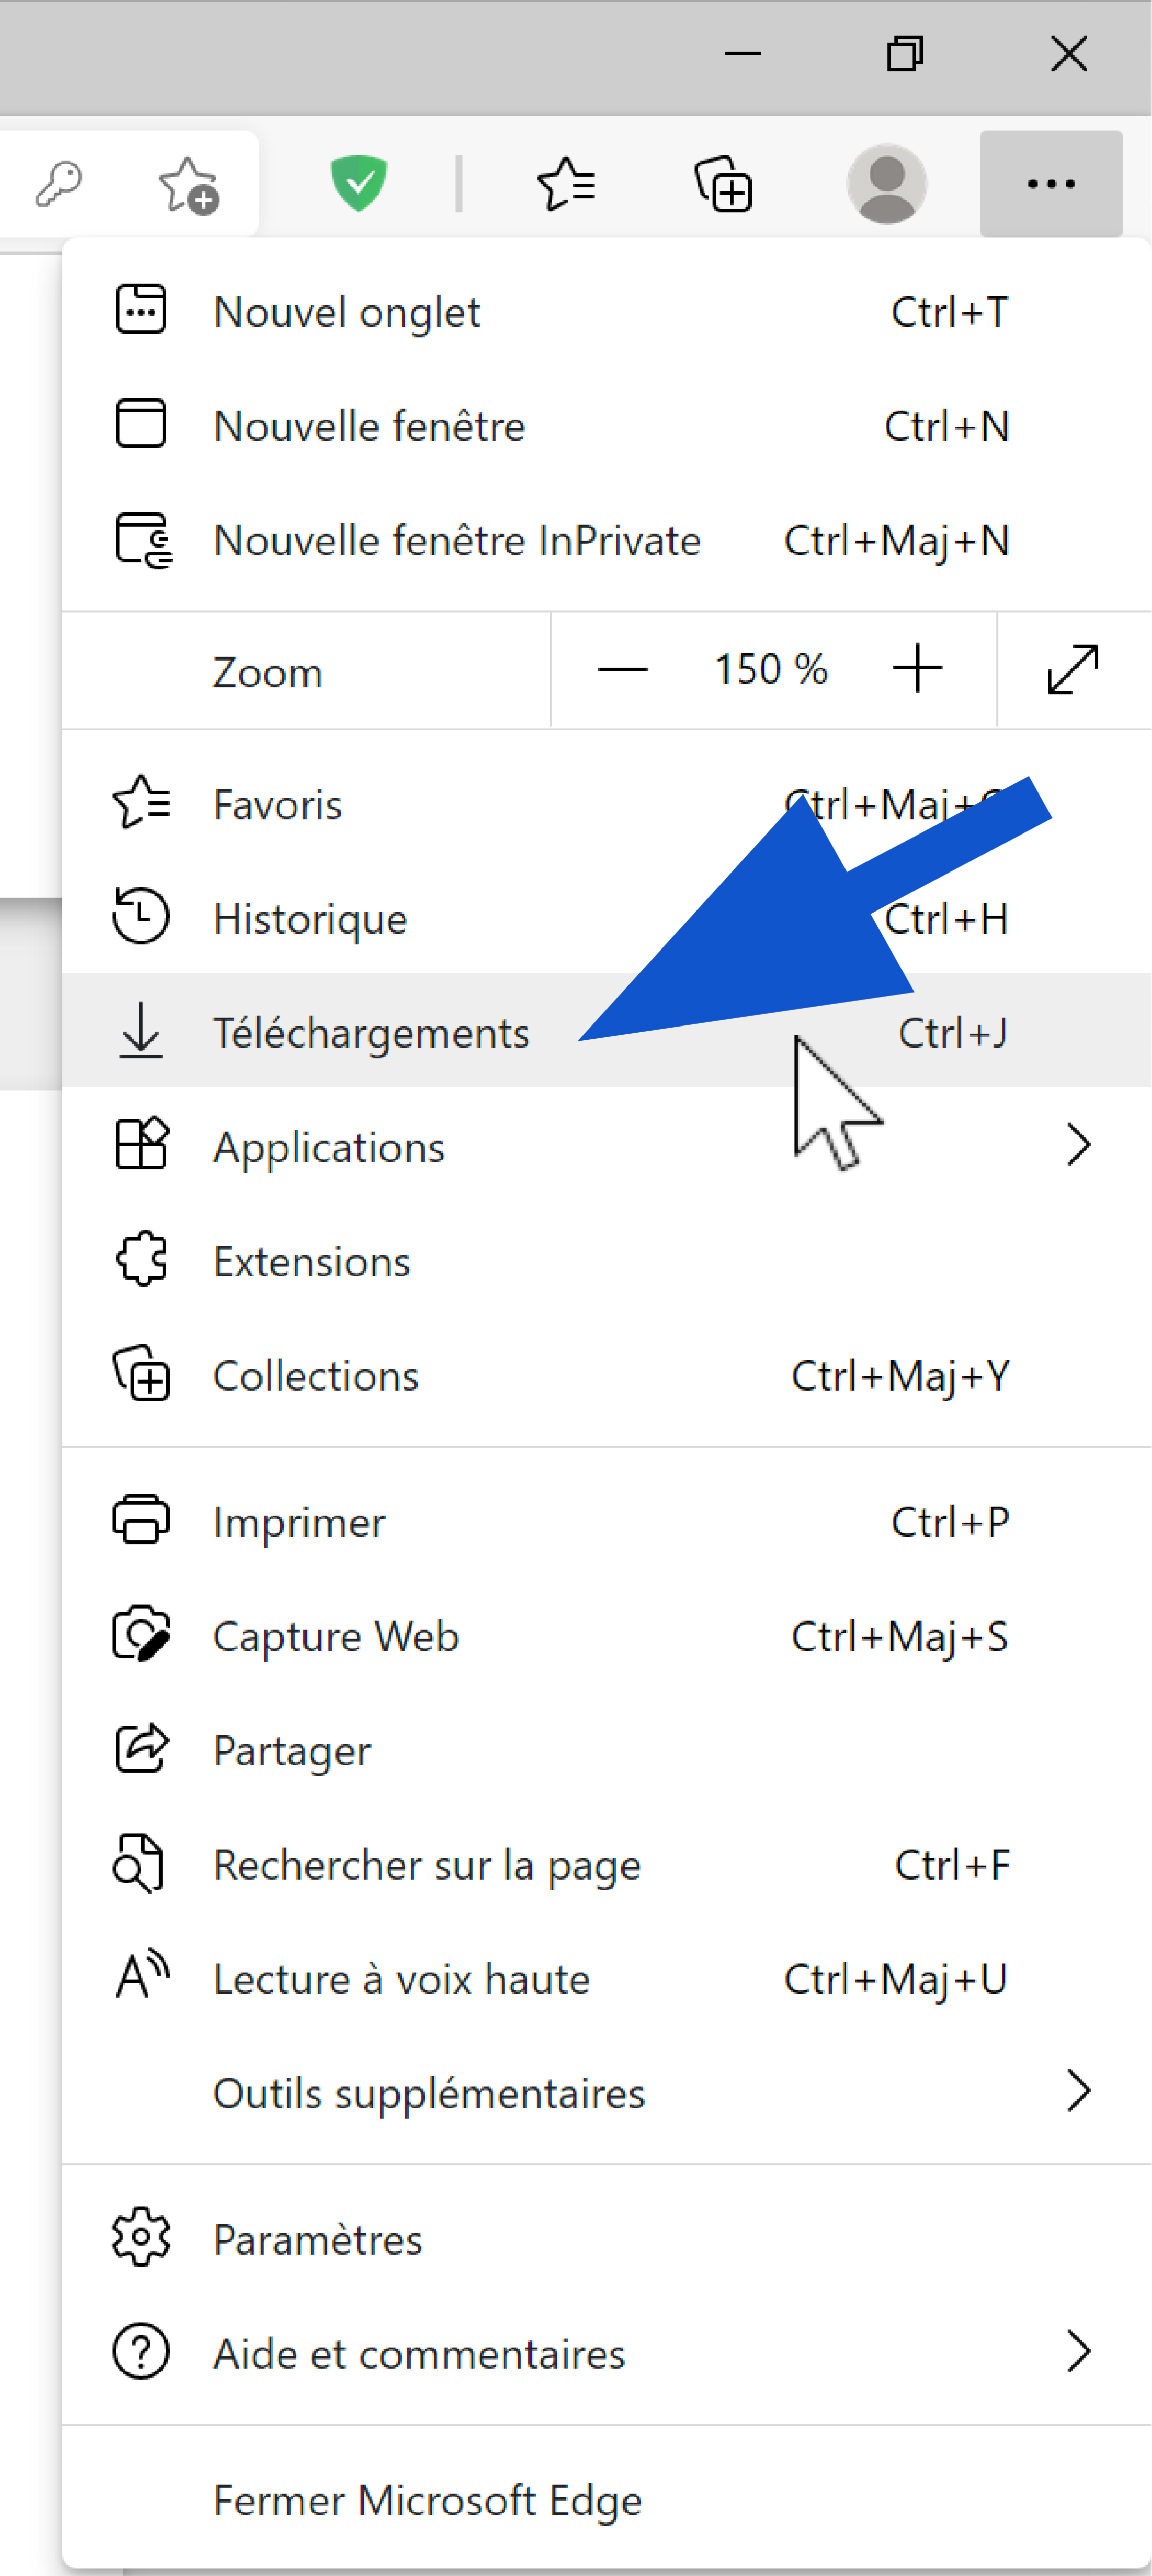Open the Favorites toolbar button

pyautogui.click(x=566, y=184)
